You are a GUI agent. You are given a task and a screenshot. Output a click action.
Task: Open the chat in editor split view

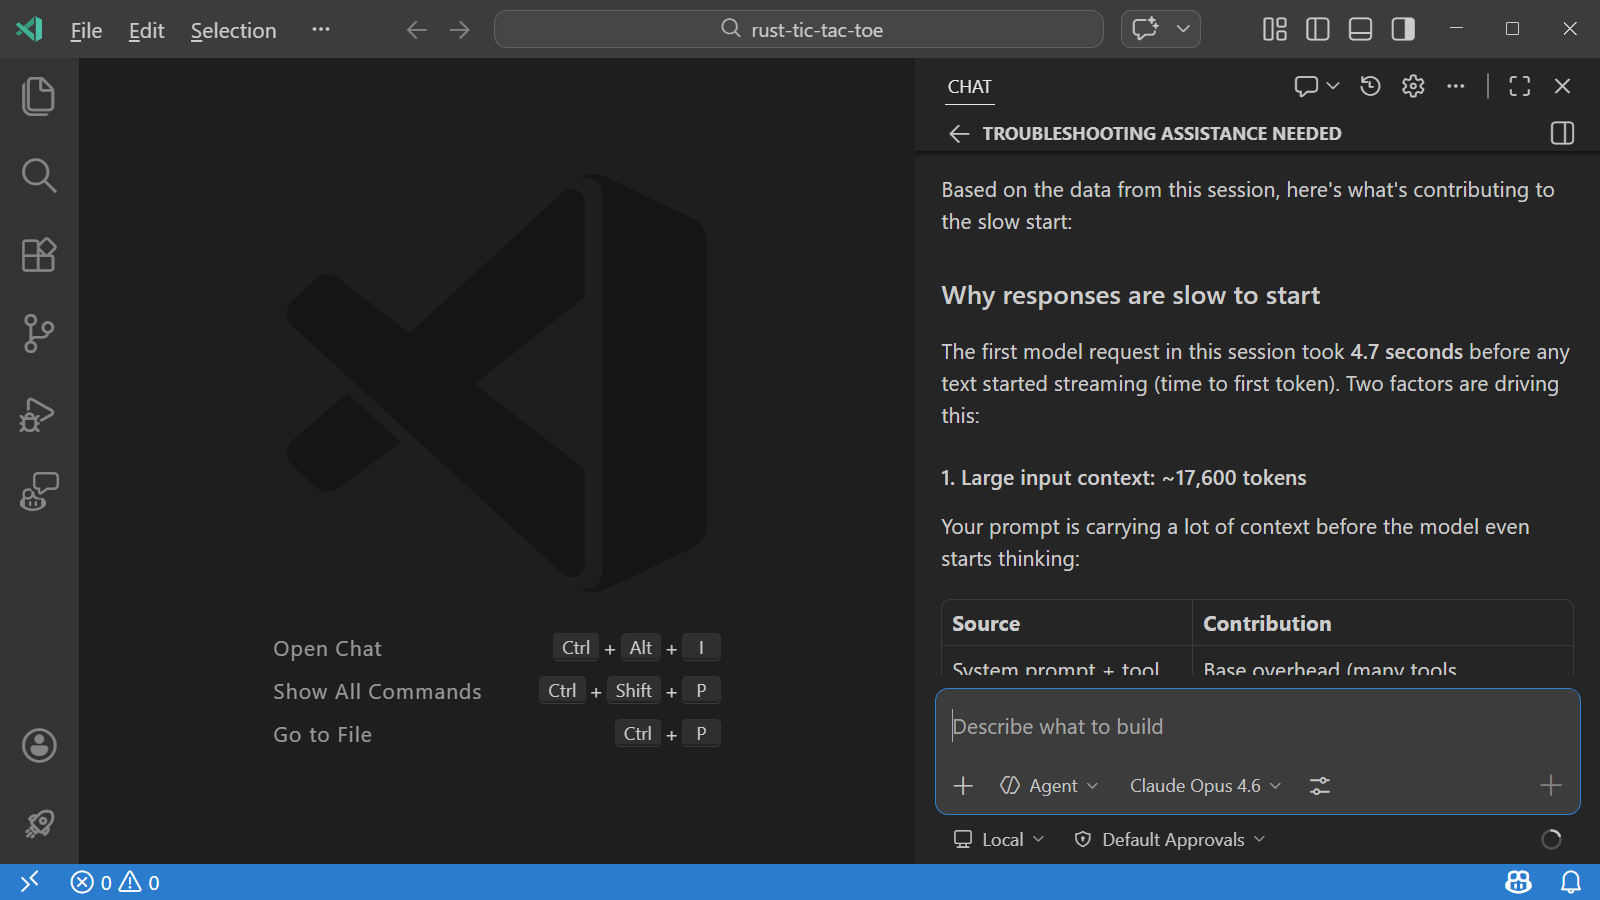(1561, 133)
